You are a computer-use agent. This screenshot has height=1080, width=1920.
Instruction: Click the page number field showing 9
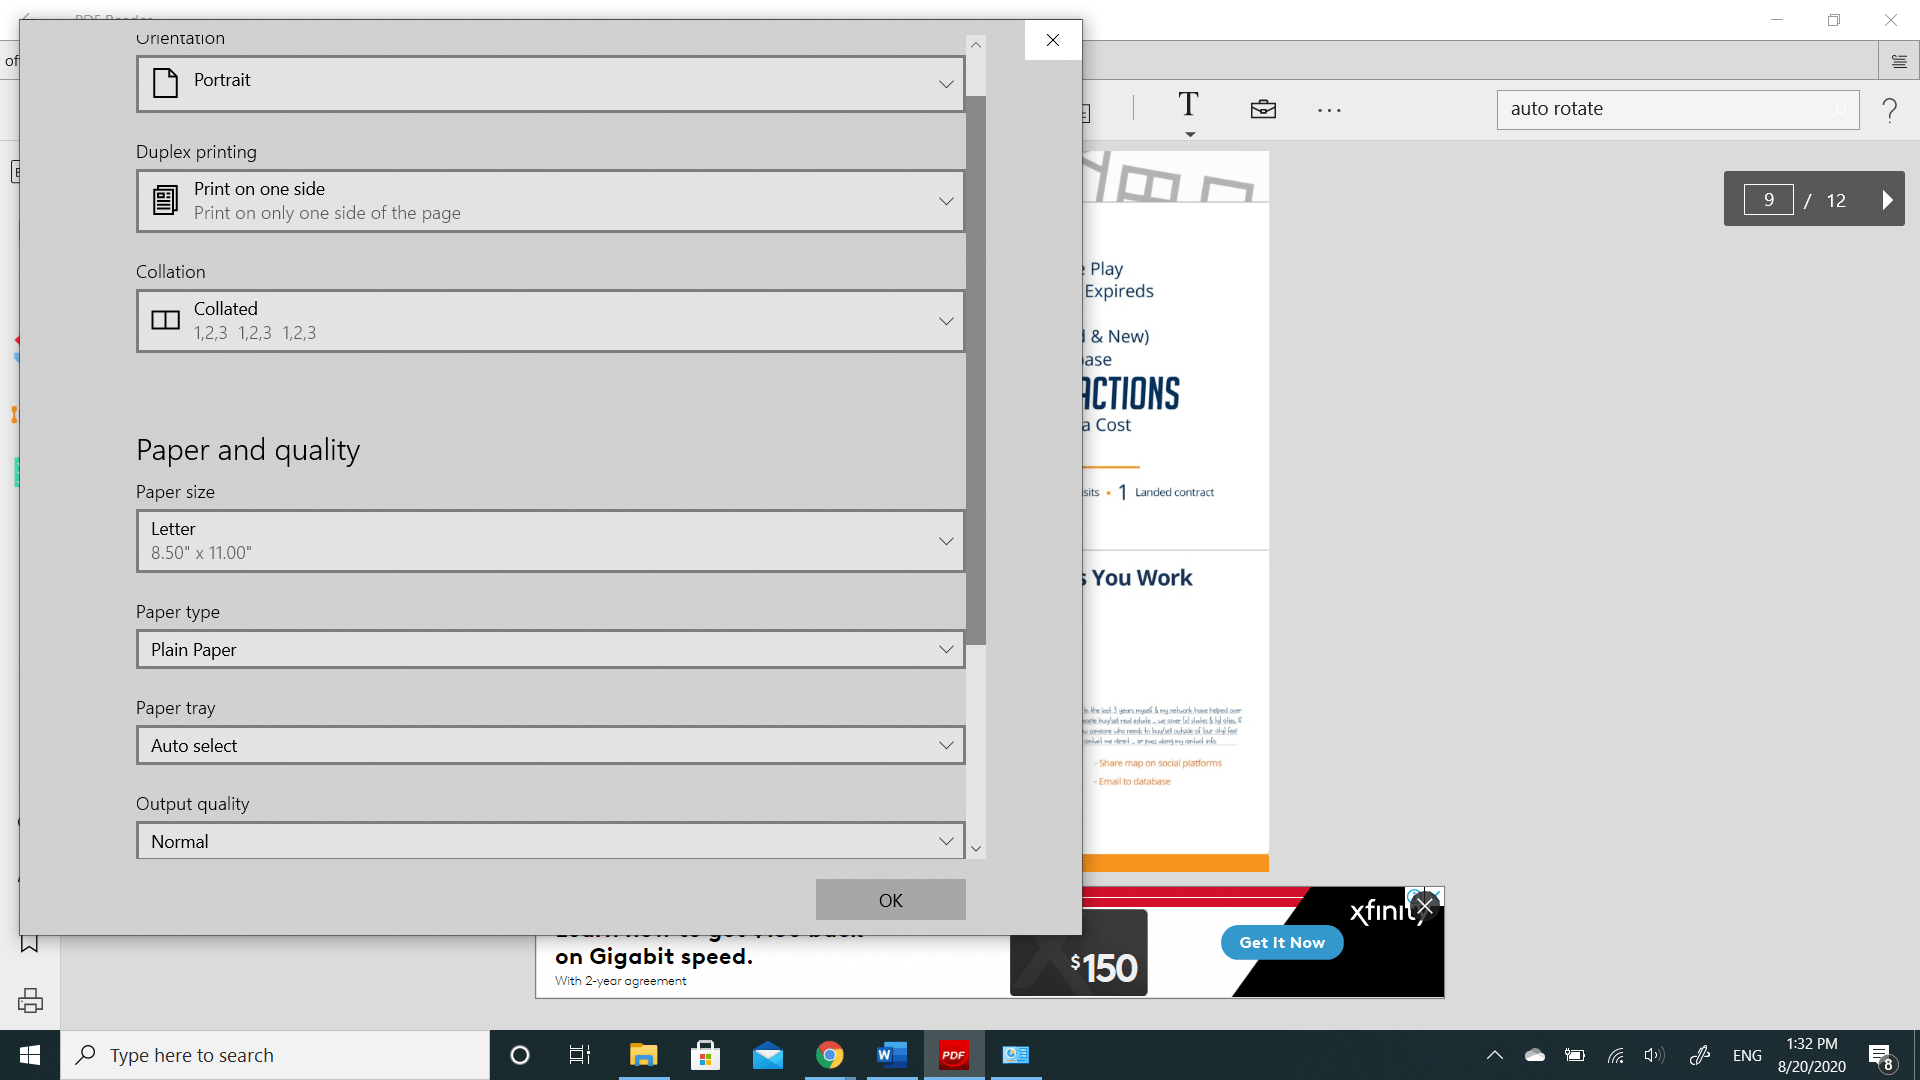[x=1768, y=199]
